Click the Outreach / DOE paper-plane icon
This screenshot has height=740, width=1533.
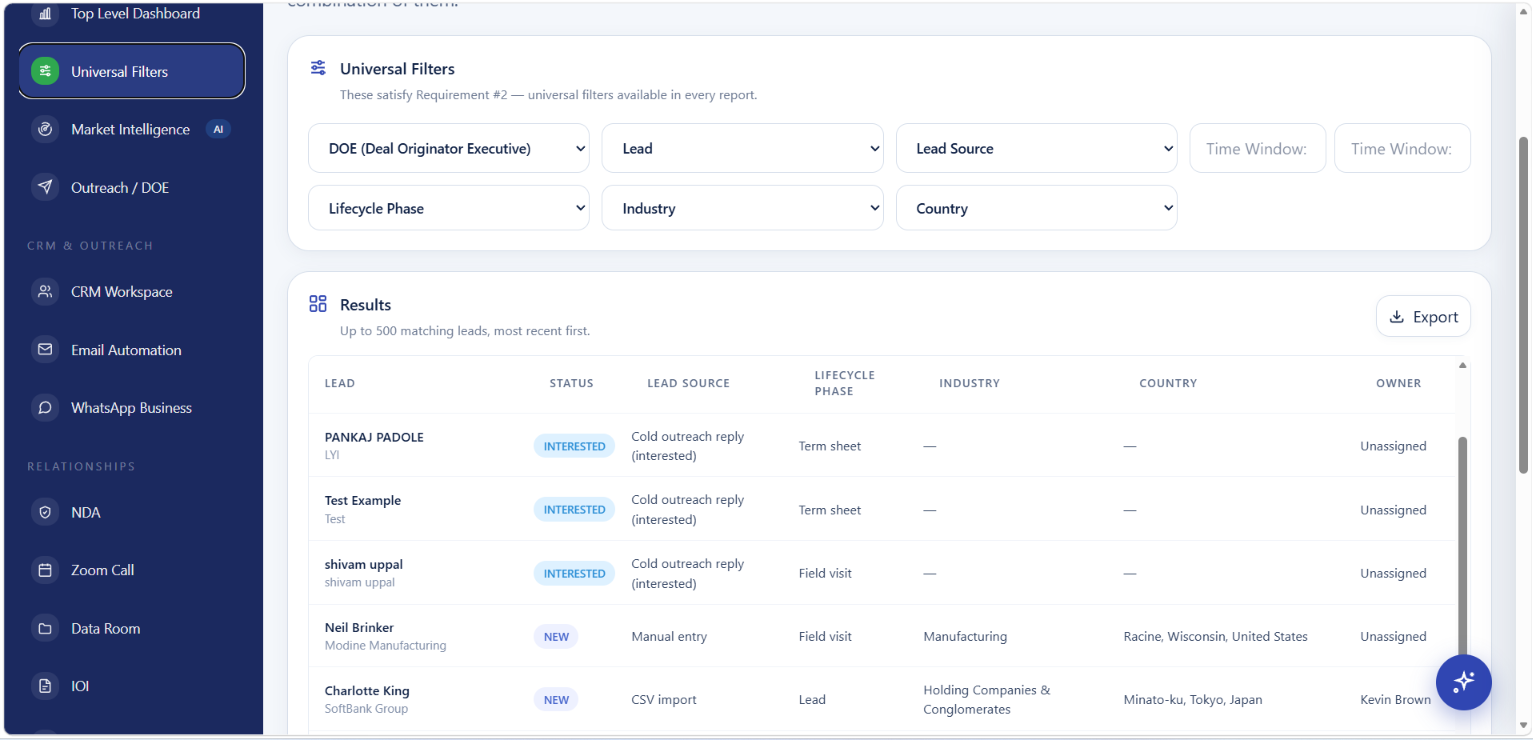pyautogui.click(x=45, y=187)
